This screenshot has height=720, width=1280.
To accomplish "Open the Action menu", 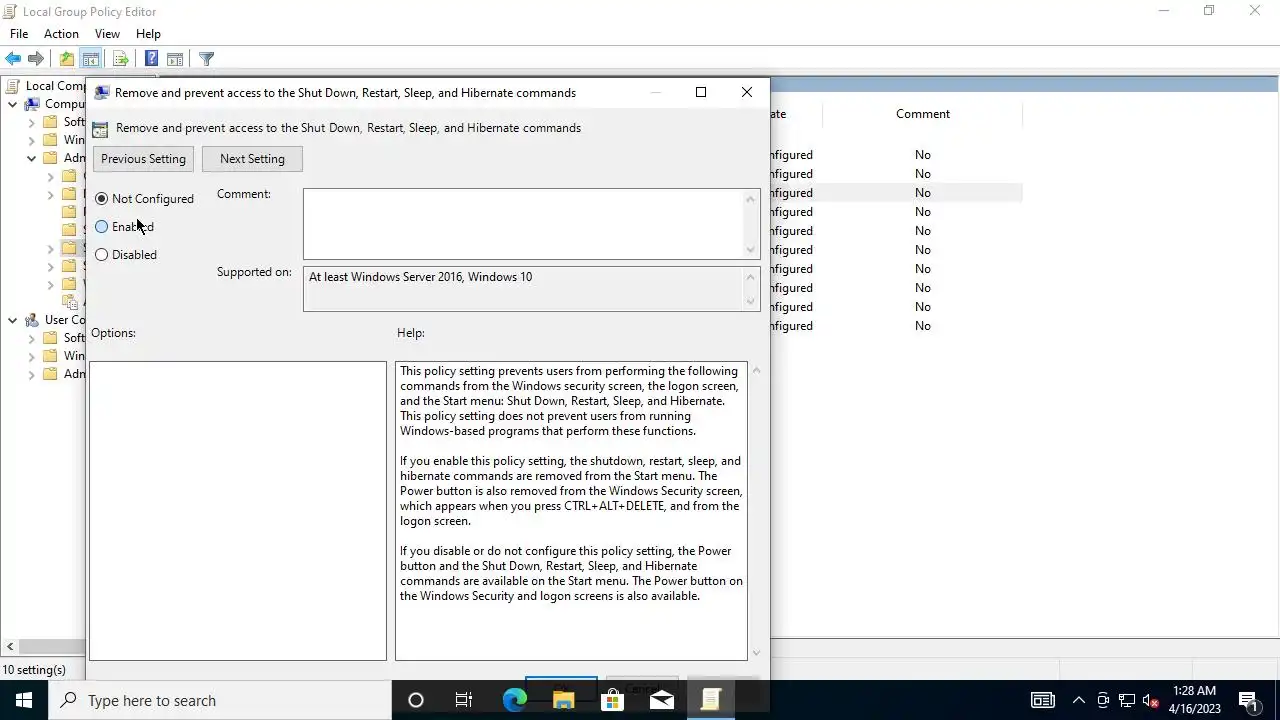I will 61,34.
